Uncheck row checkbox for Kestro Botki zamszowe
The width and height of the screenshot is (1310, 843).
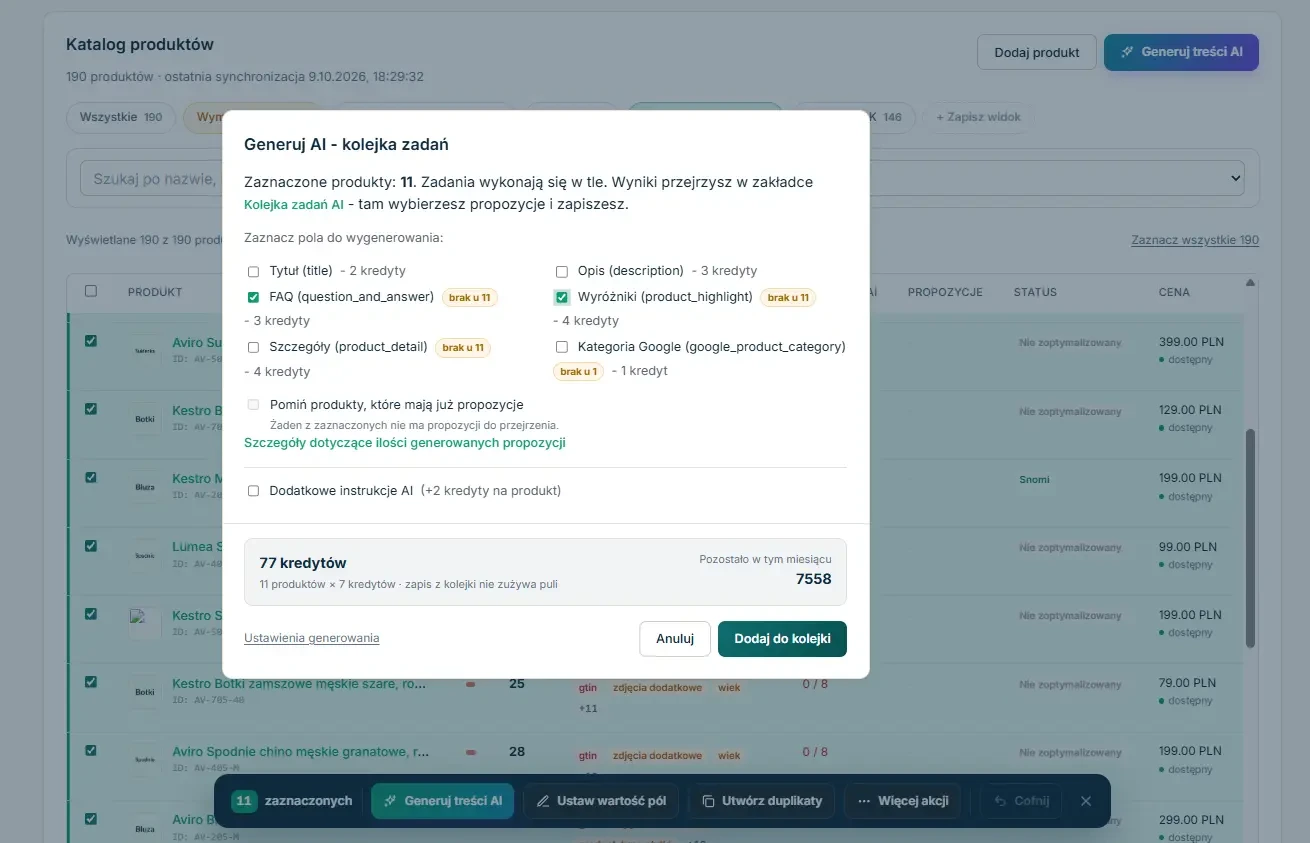coord(91,682)
